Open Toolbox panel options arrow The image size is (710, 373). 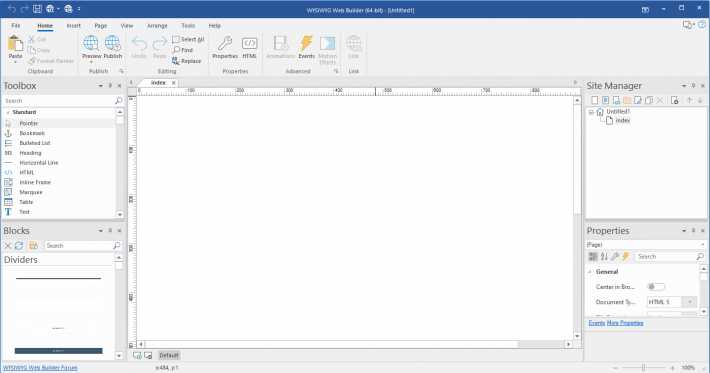(101, 86)
